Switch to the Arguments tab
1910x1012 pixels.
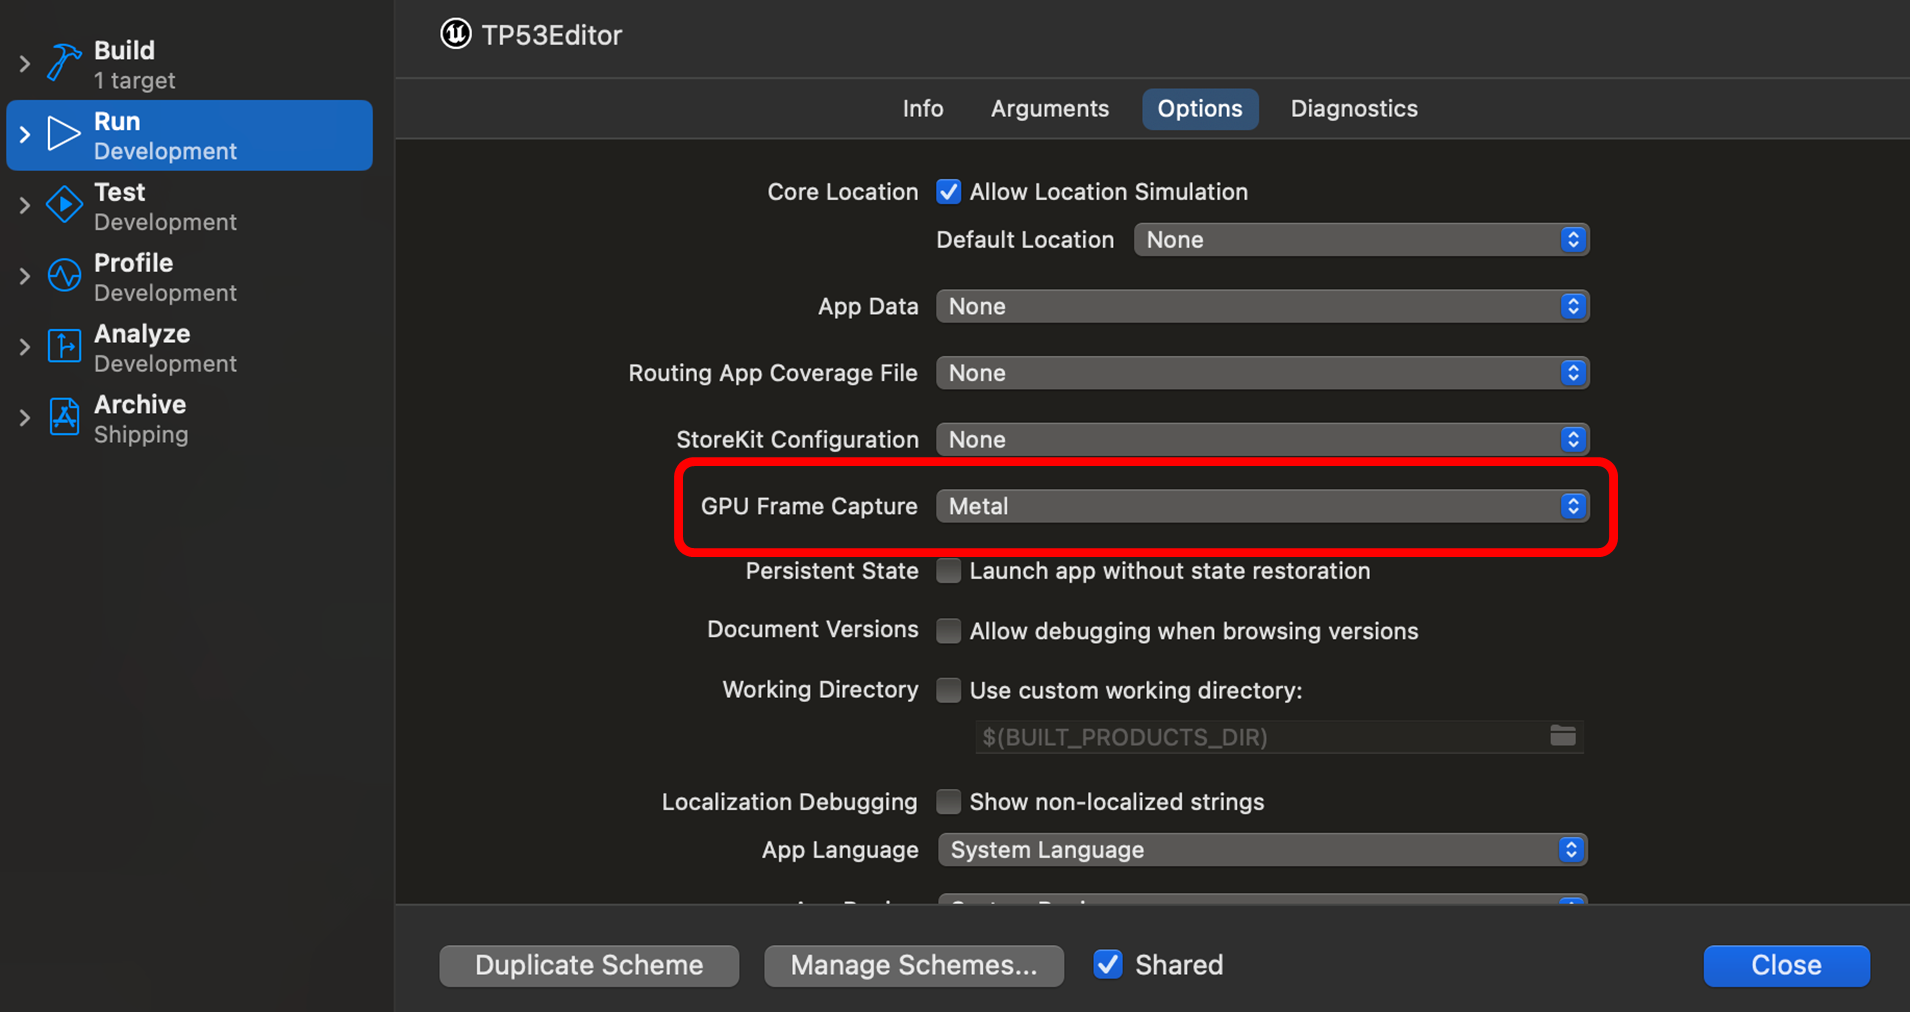1049,108
